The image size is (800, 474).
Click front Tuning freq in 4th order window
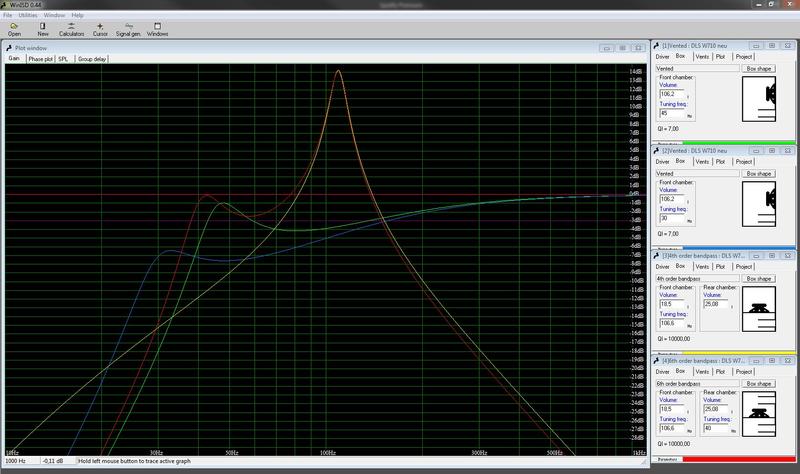(x=672, y=323)
